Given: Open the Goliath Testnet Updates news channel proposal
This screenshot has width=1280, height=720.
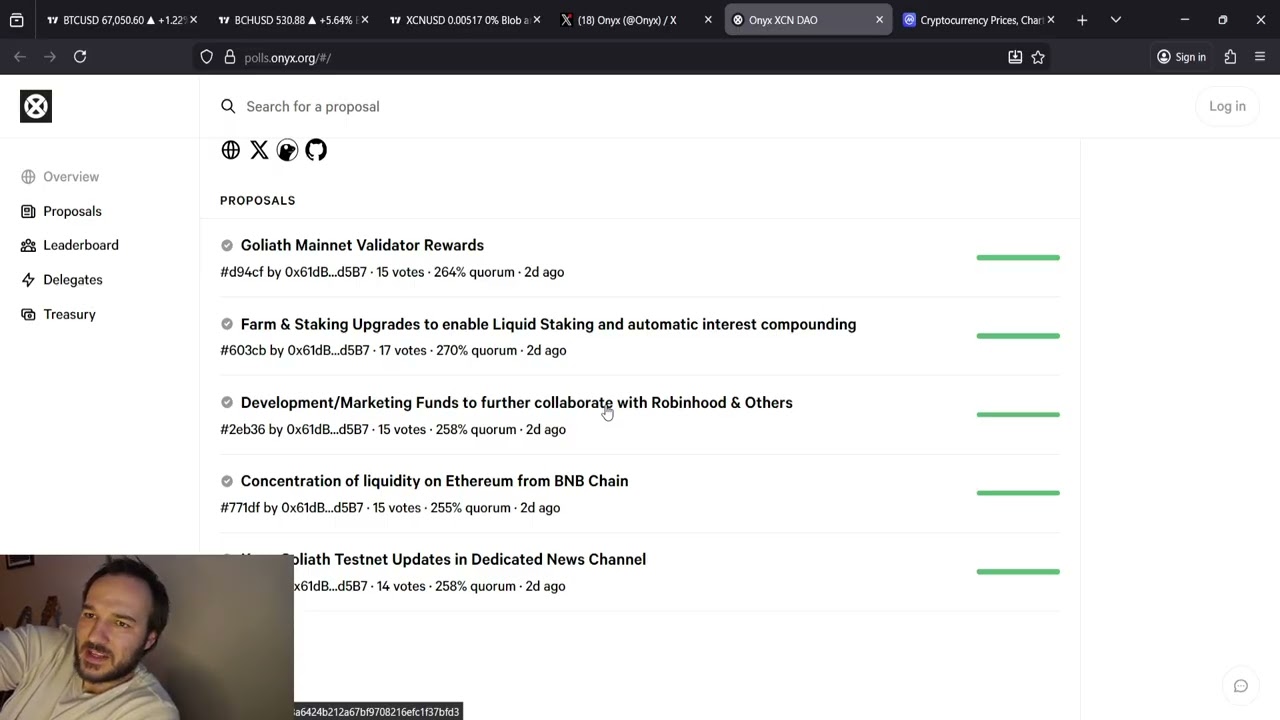Looking at the screenshot, I should 443,559.
